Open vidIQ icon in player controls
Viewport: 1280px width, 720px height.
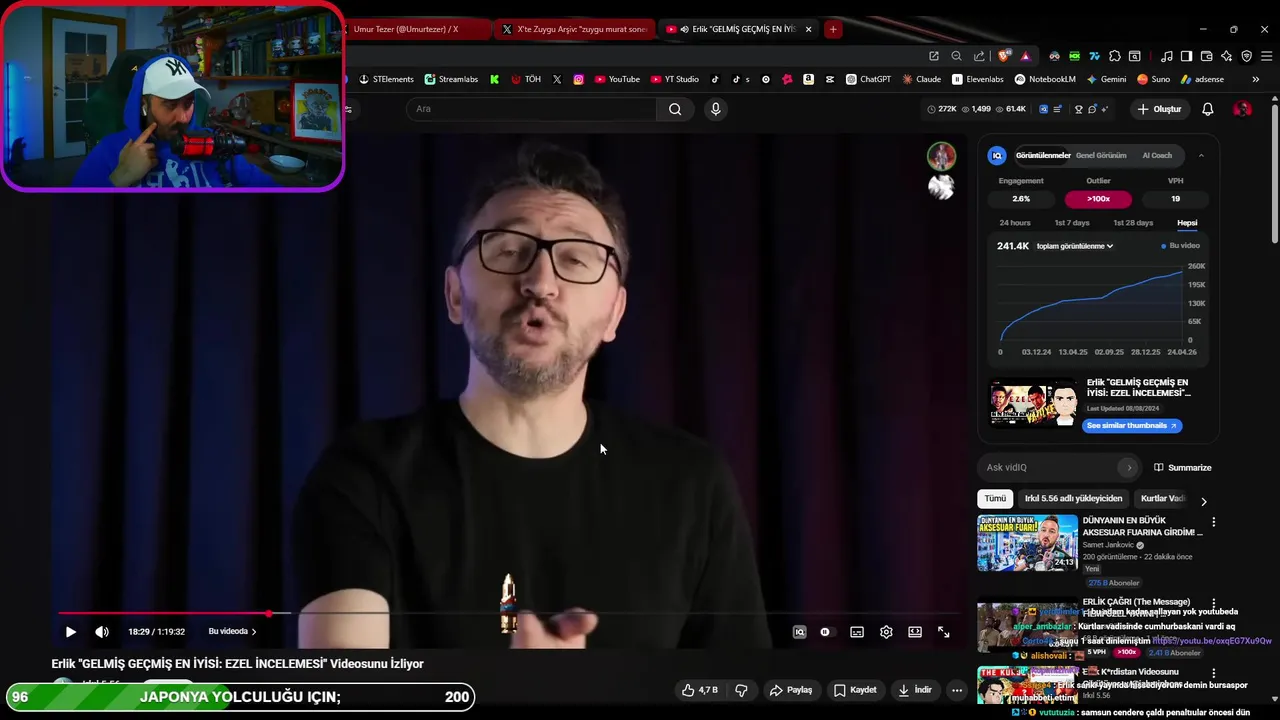point(799,632)
